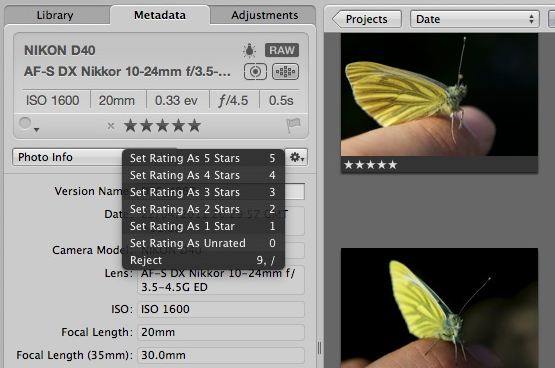Screen dimensions: 555x368
Task: Click the five-star rating in metadata panel
Action: 162,126
